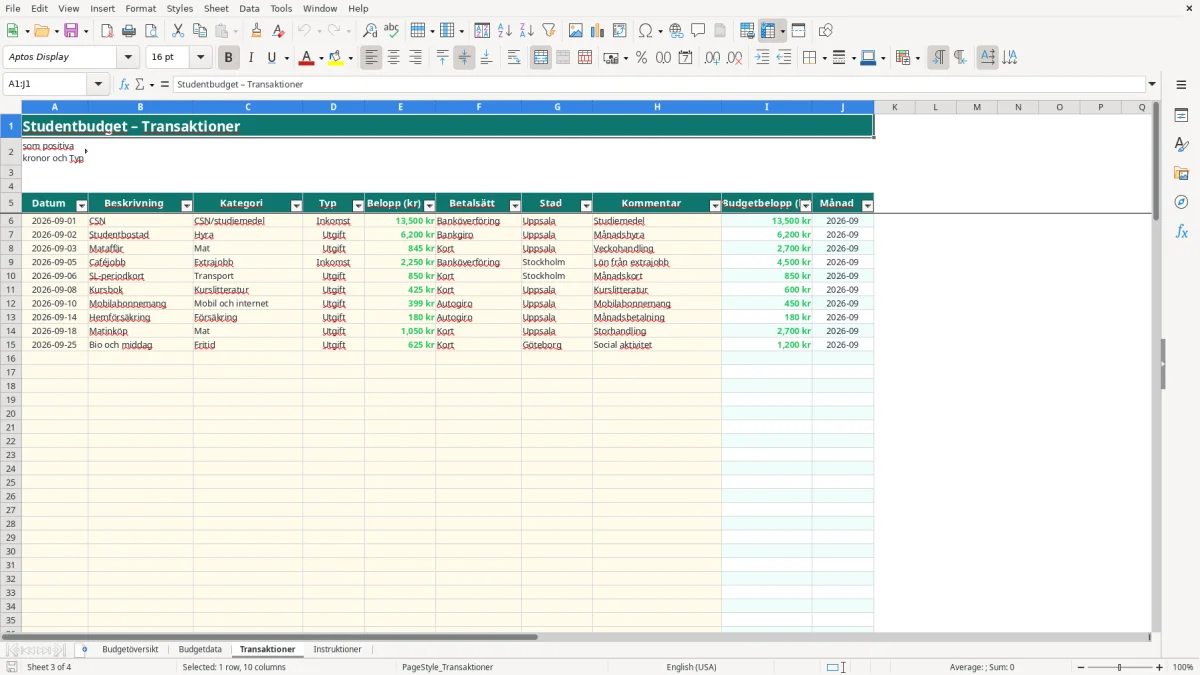This screenshot has height=675, width=1200.
Task: Format cells as percent
Action: pyautogui.click(x=641, y=58)
